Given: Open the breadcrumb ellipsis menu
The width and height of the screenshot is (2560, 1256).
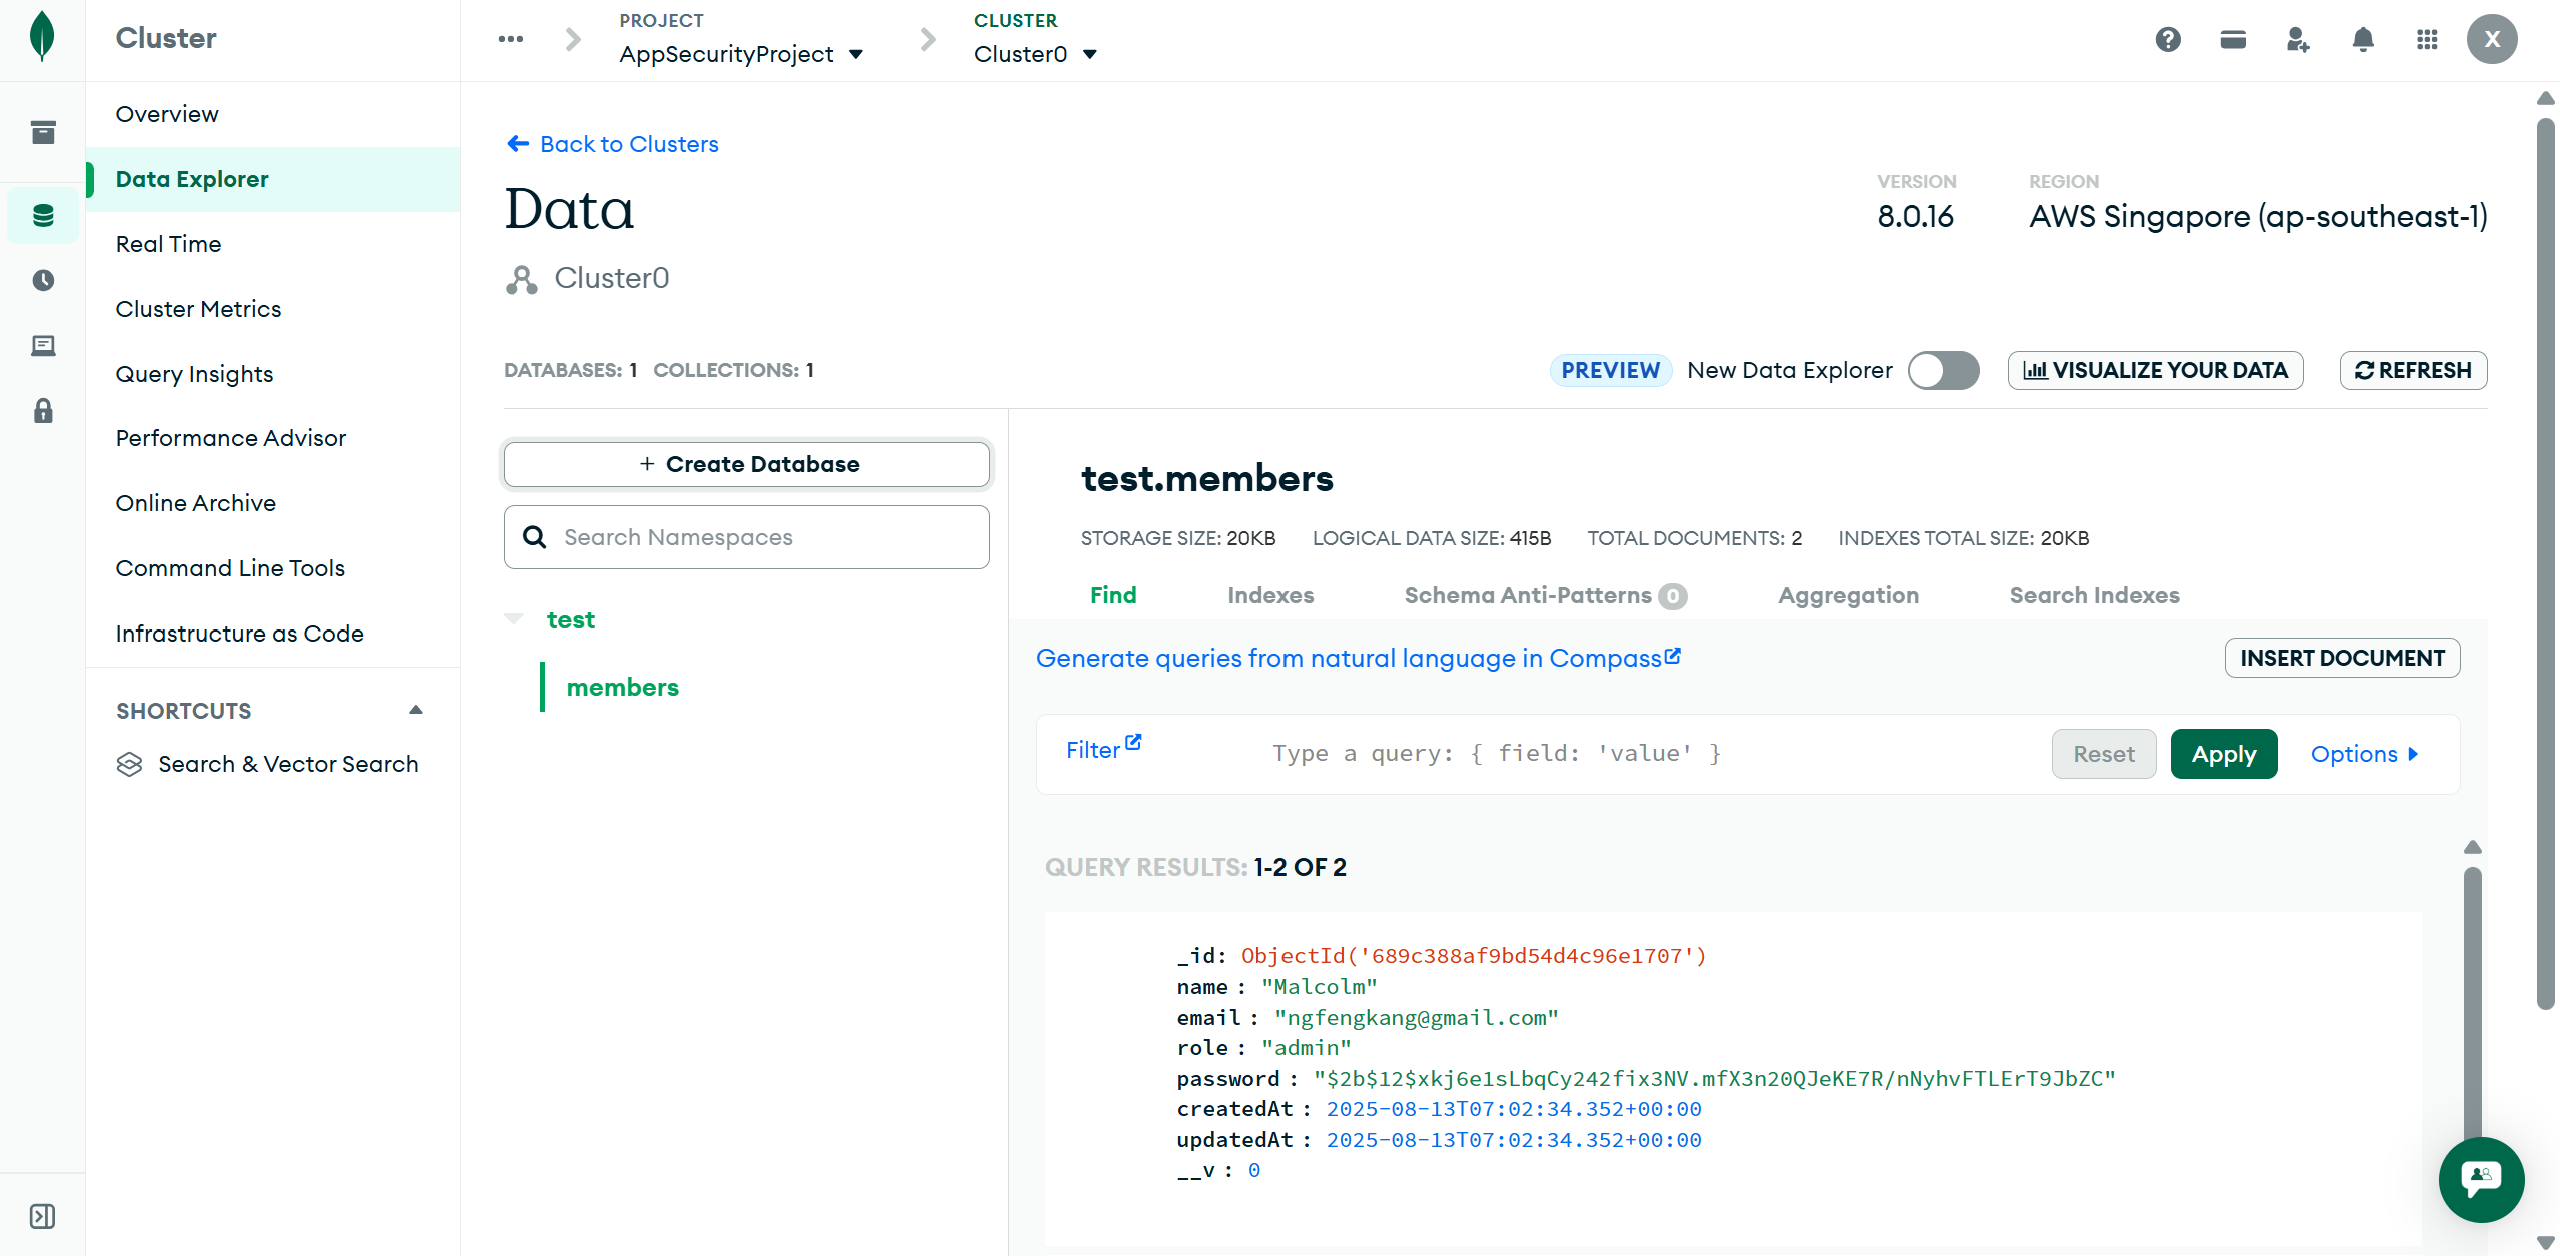Looking at the screenshot, I should 511,39.
